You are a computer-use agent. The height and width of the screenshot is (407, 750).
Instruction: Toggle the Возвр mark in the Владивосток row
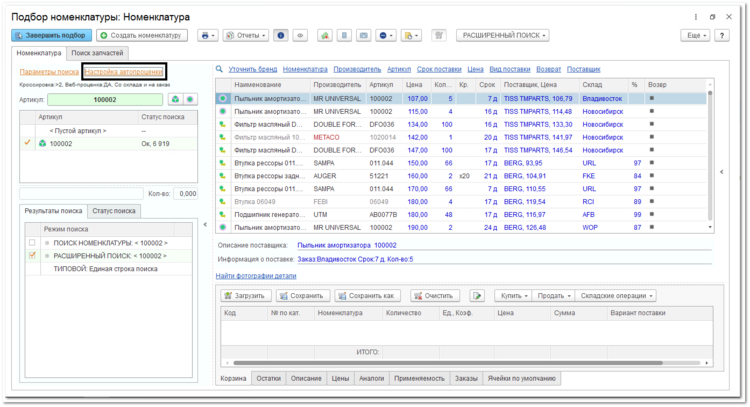[x=651, y=99]
